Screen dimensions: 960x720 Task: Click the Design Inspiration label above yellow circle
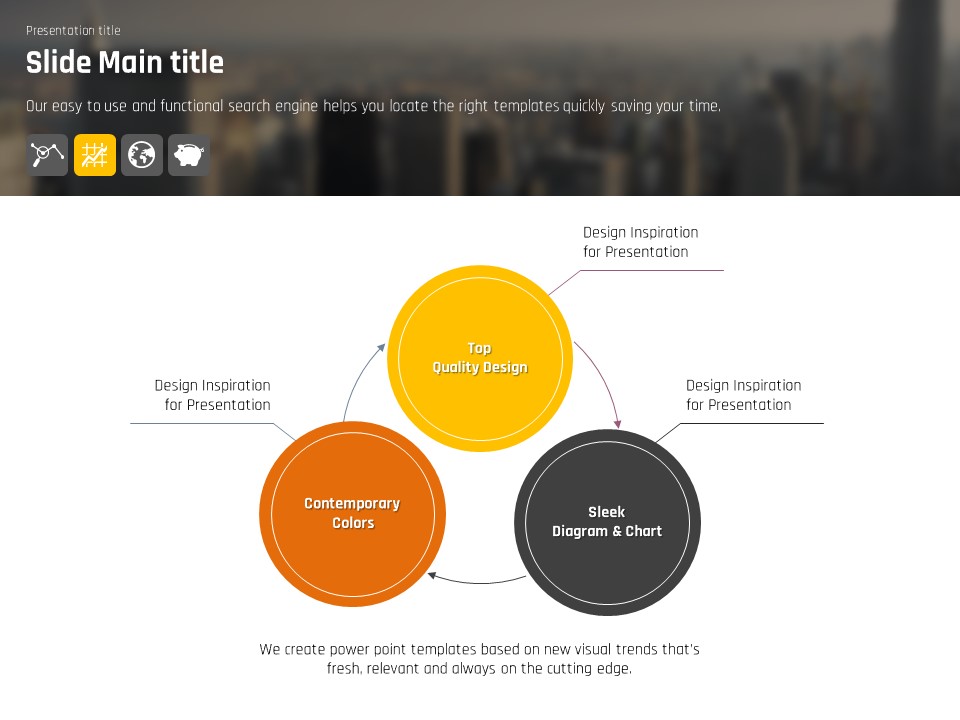tap(640, 242)
